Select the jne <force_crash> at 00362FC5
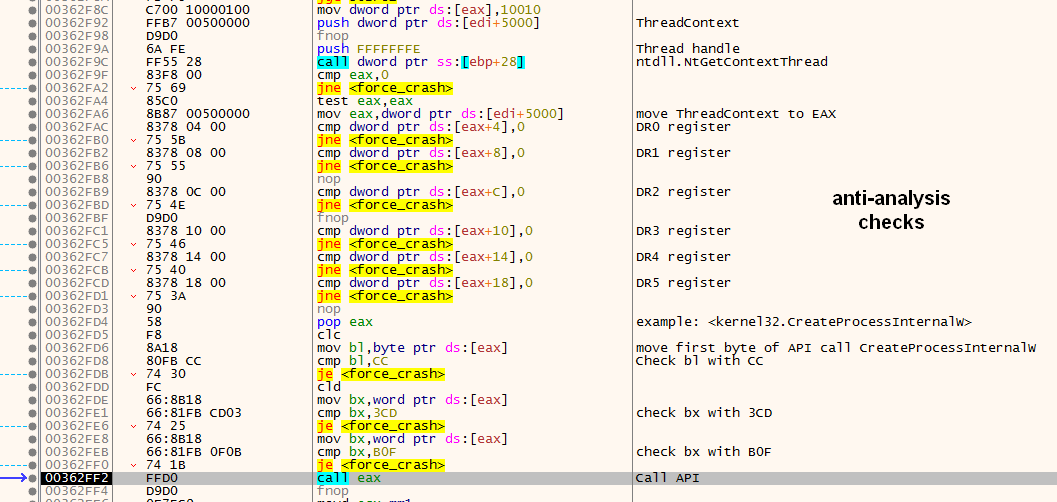 click(x=384, y=244)
